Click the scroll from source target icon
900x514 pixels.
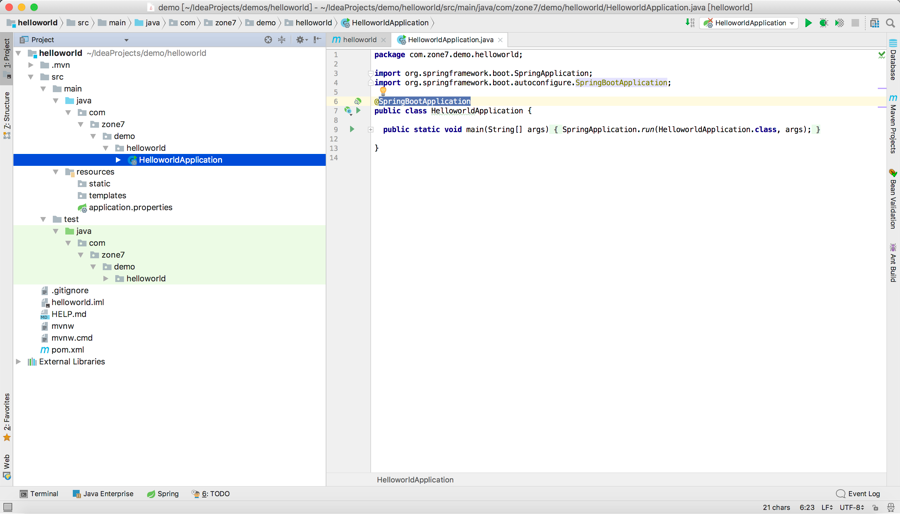(x=268, y=40)
